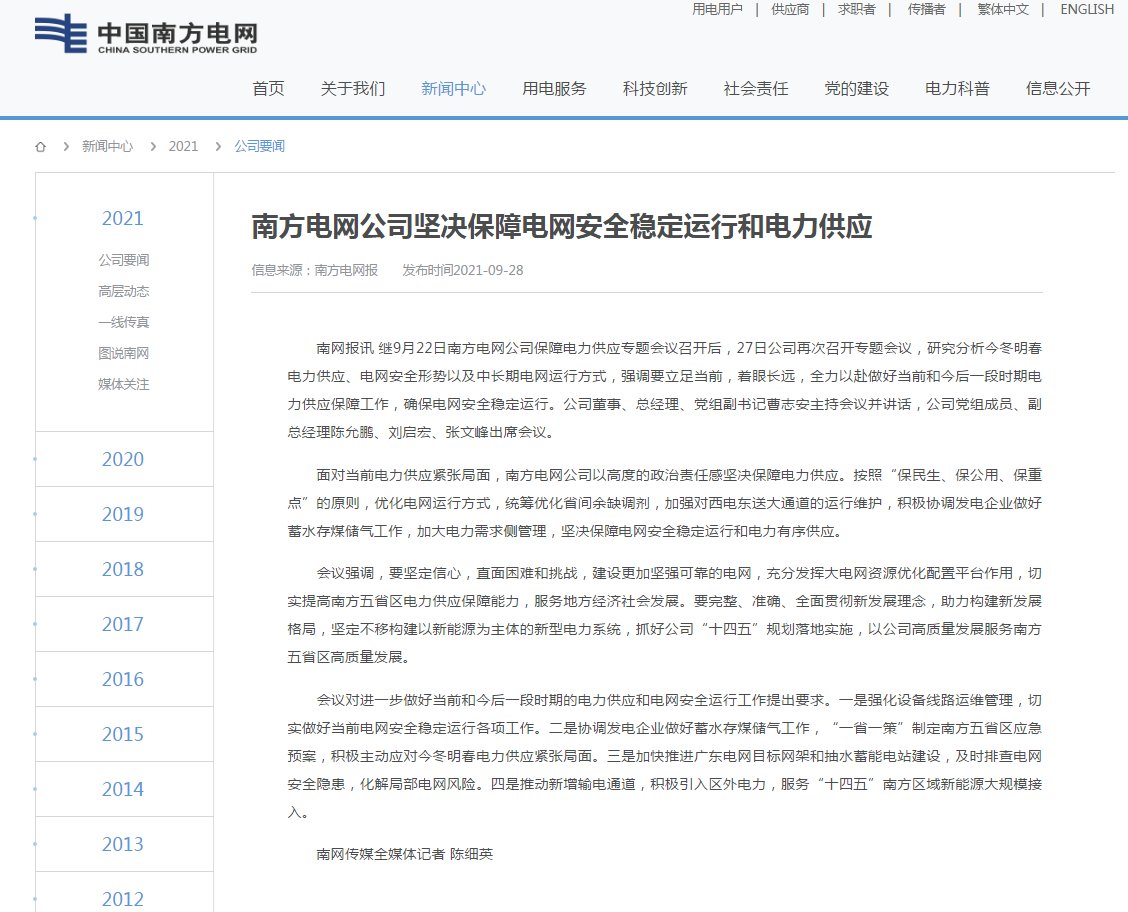
Task: Select 高层动态 under 2021
Action: point(123,291)
